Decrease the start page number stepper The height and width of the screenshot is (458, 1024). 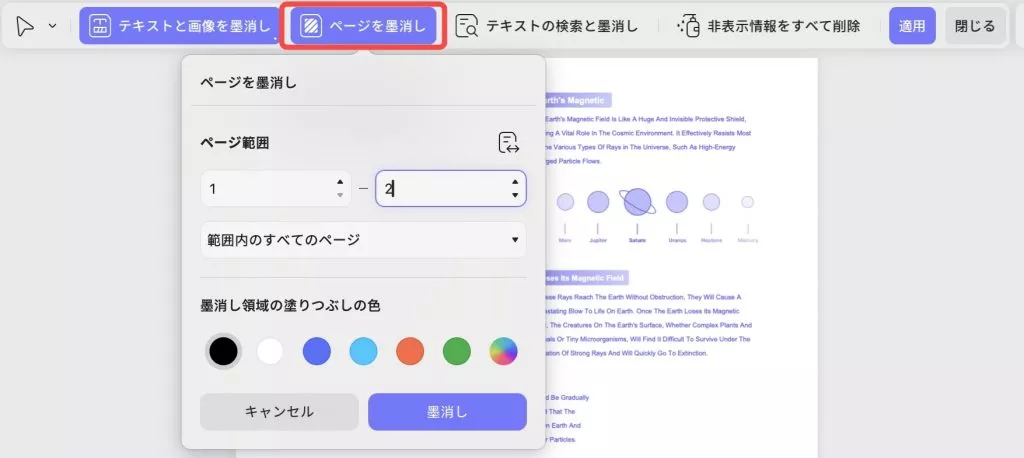pyautogui.click(x=340, y=195)
